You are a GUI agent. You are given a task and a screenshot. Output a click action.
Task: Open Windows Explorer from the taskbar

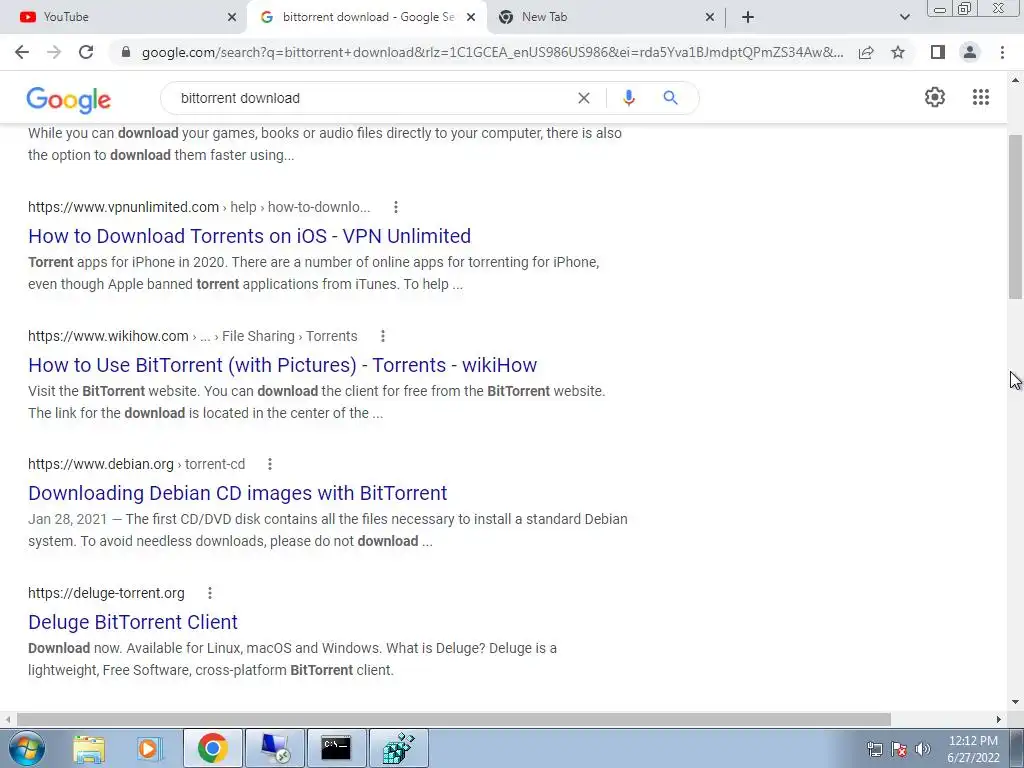(x=89, y=748)
